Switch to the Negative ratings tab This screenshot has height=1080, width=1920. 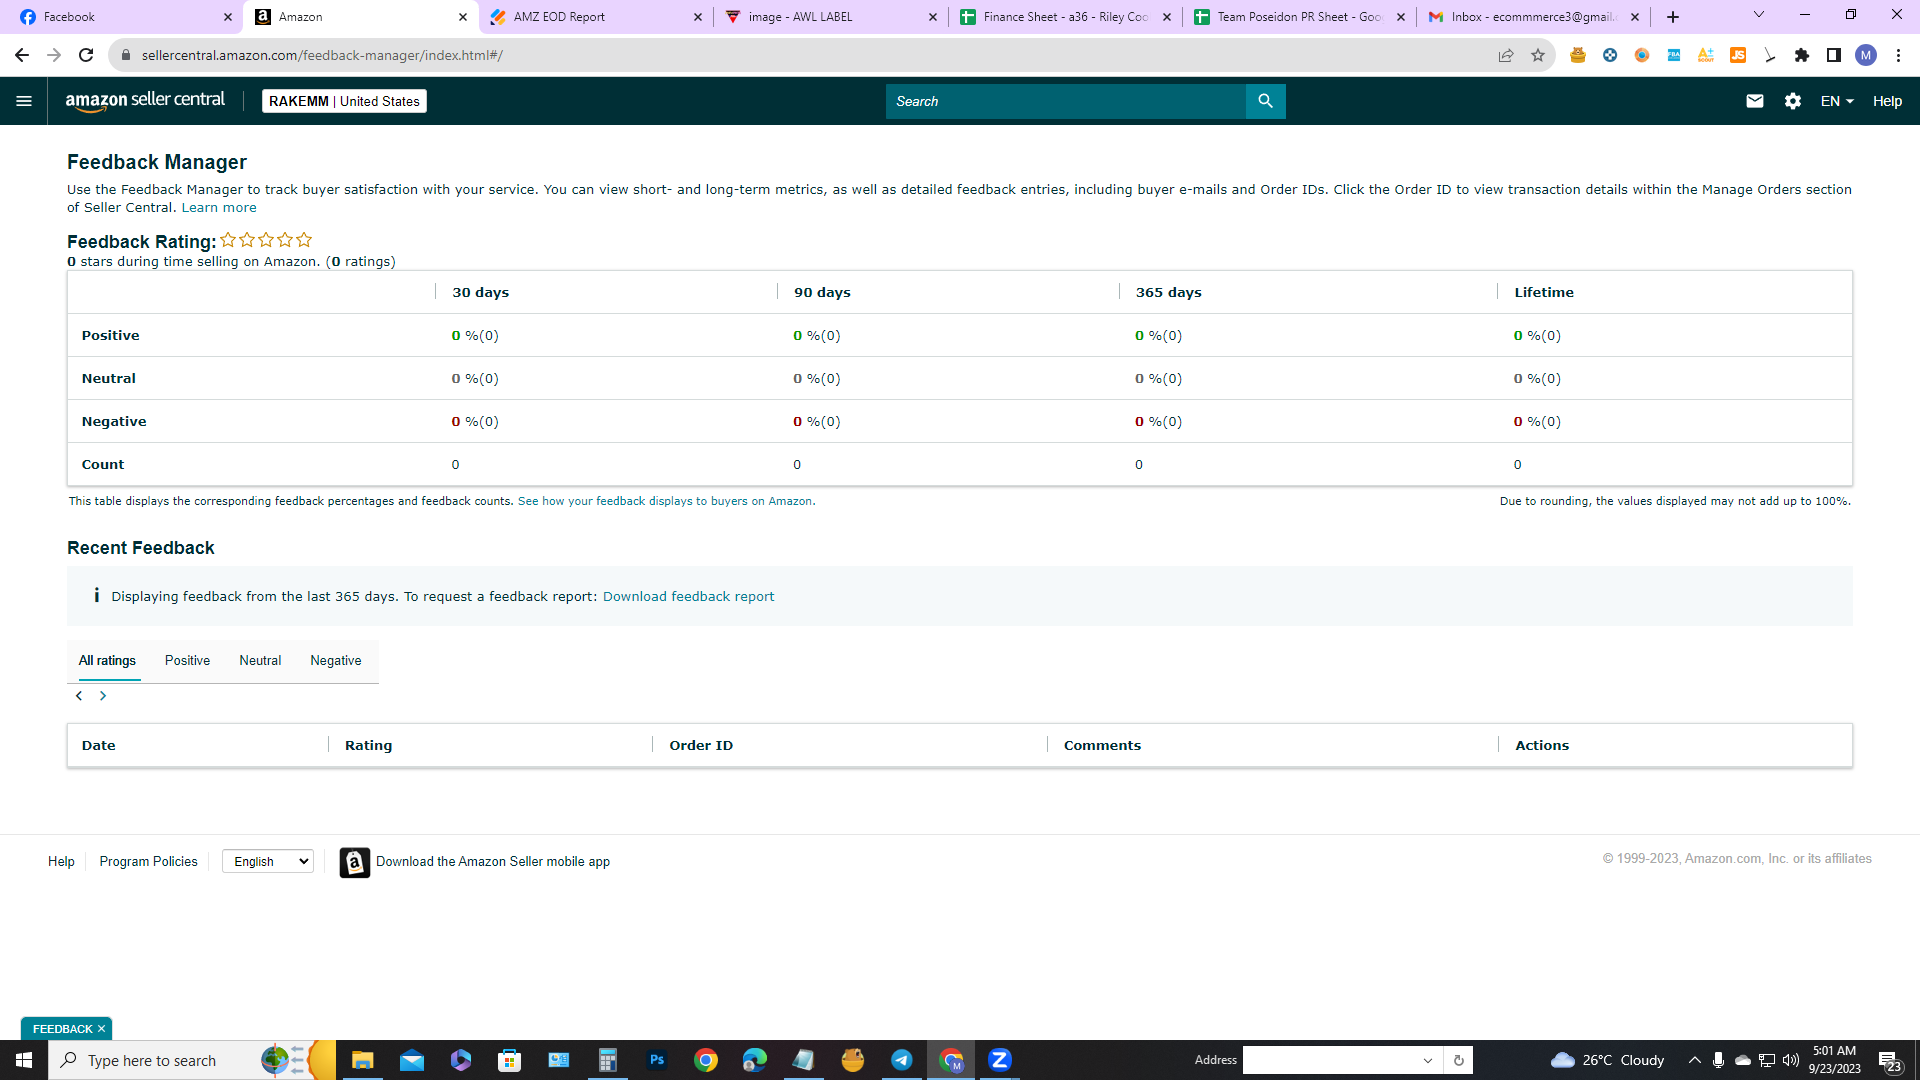coord(336,661)
